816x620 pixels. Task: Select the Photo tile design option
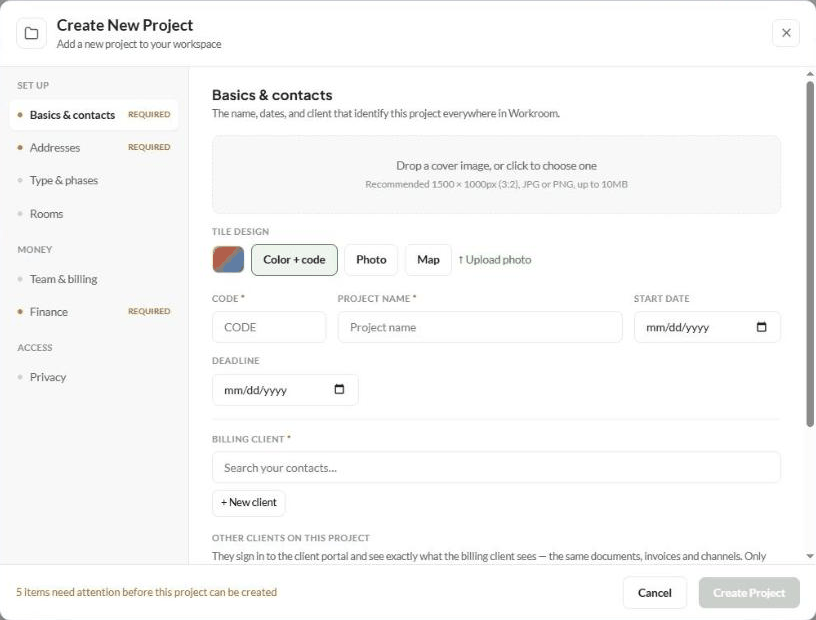click(x=371, y=260)
